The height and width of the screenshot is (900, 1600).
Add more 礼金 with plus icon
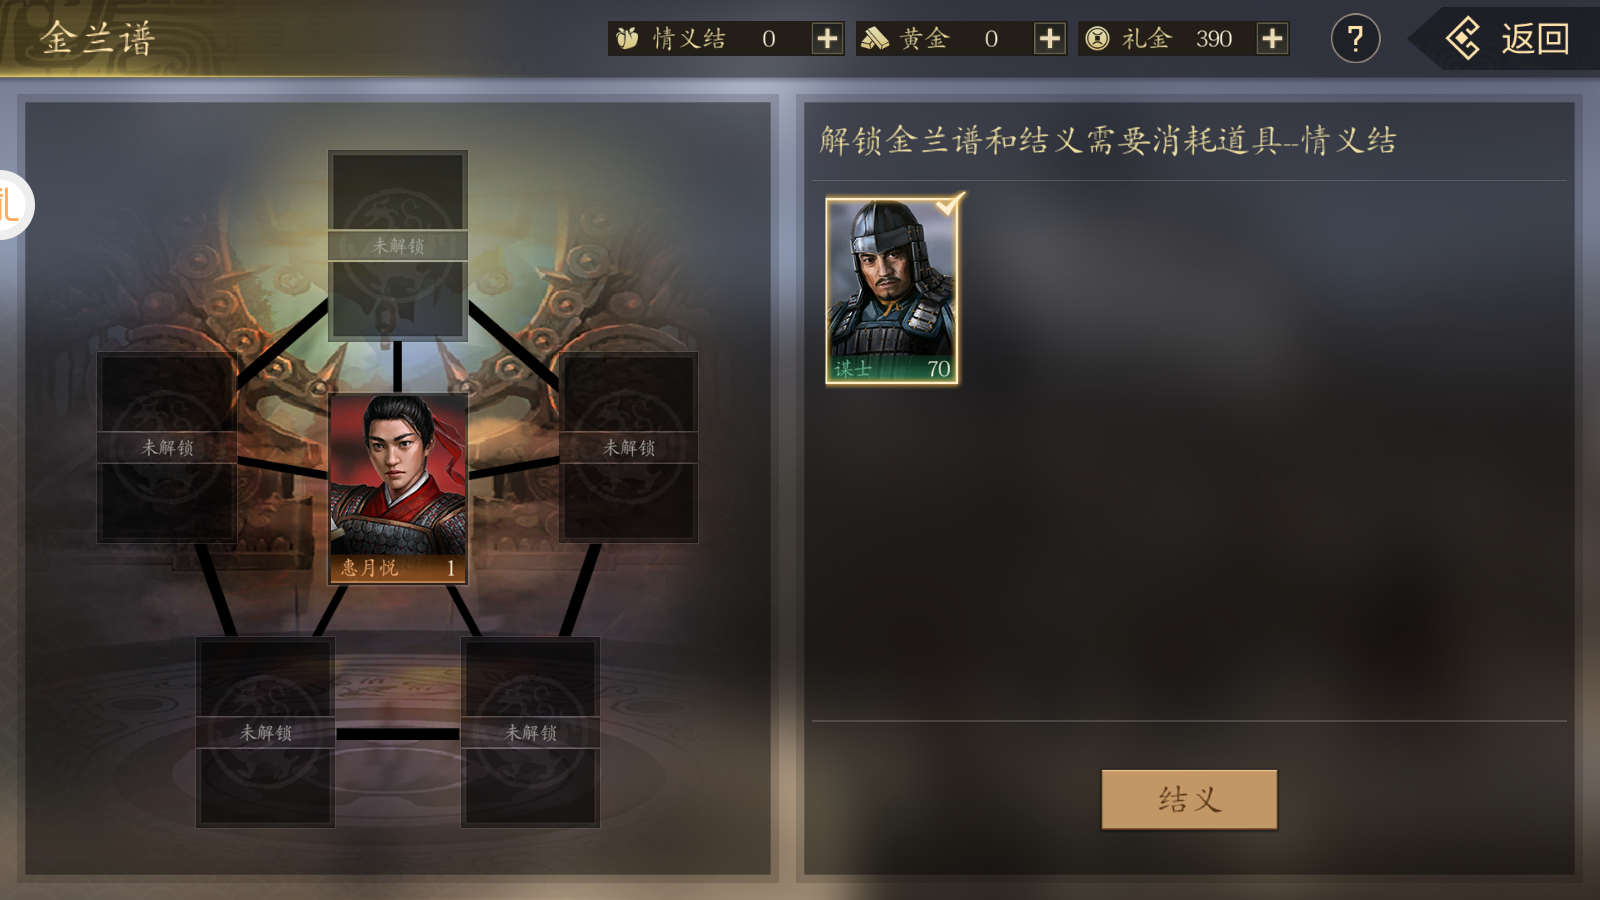(x=1272, y=39)
